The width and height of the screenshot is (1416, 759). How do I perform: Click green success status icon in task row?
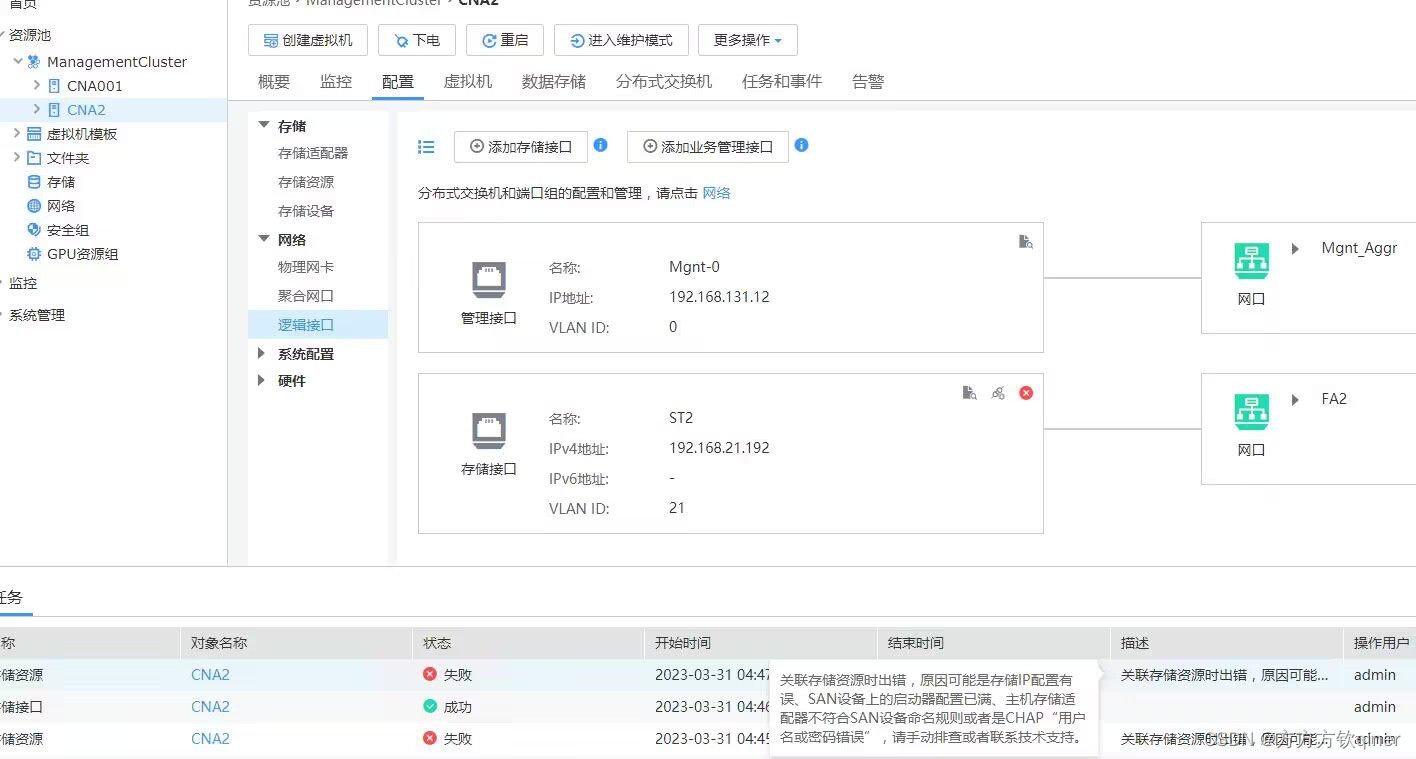(x=430, y=706)
